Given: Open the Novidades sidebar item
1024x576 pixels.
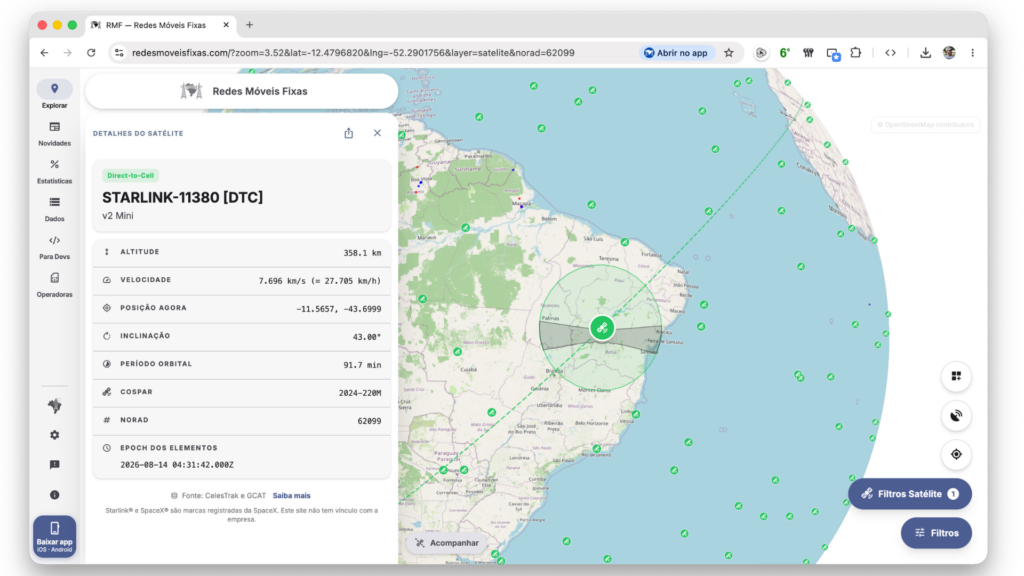Looking at the screenshot, I should pyautogui.click(x=54, y=133).
